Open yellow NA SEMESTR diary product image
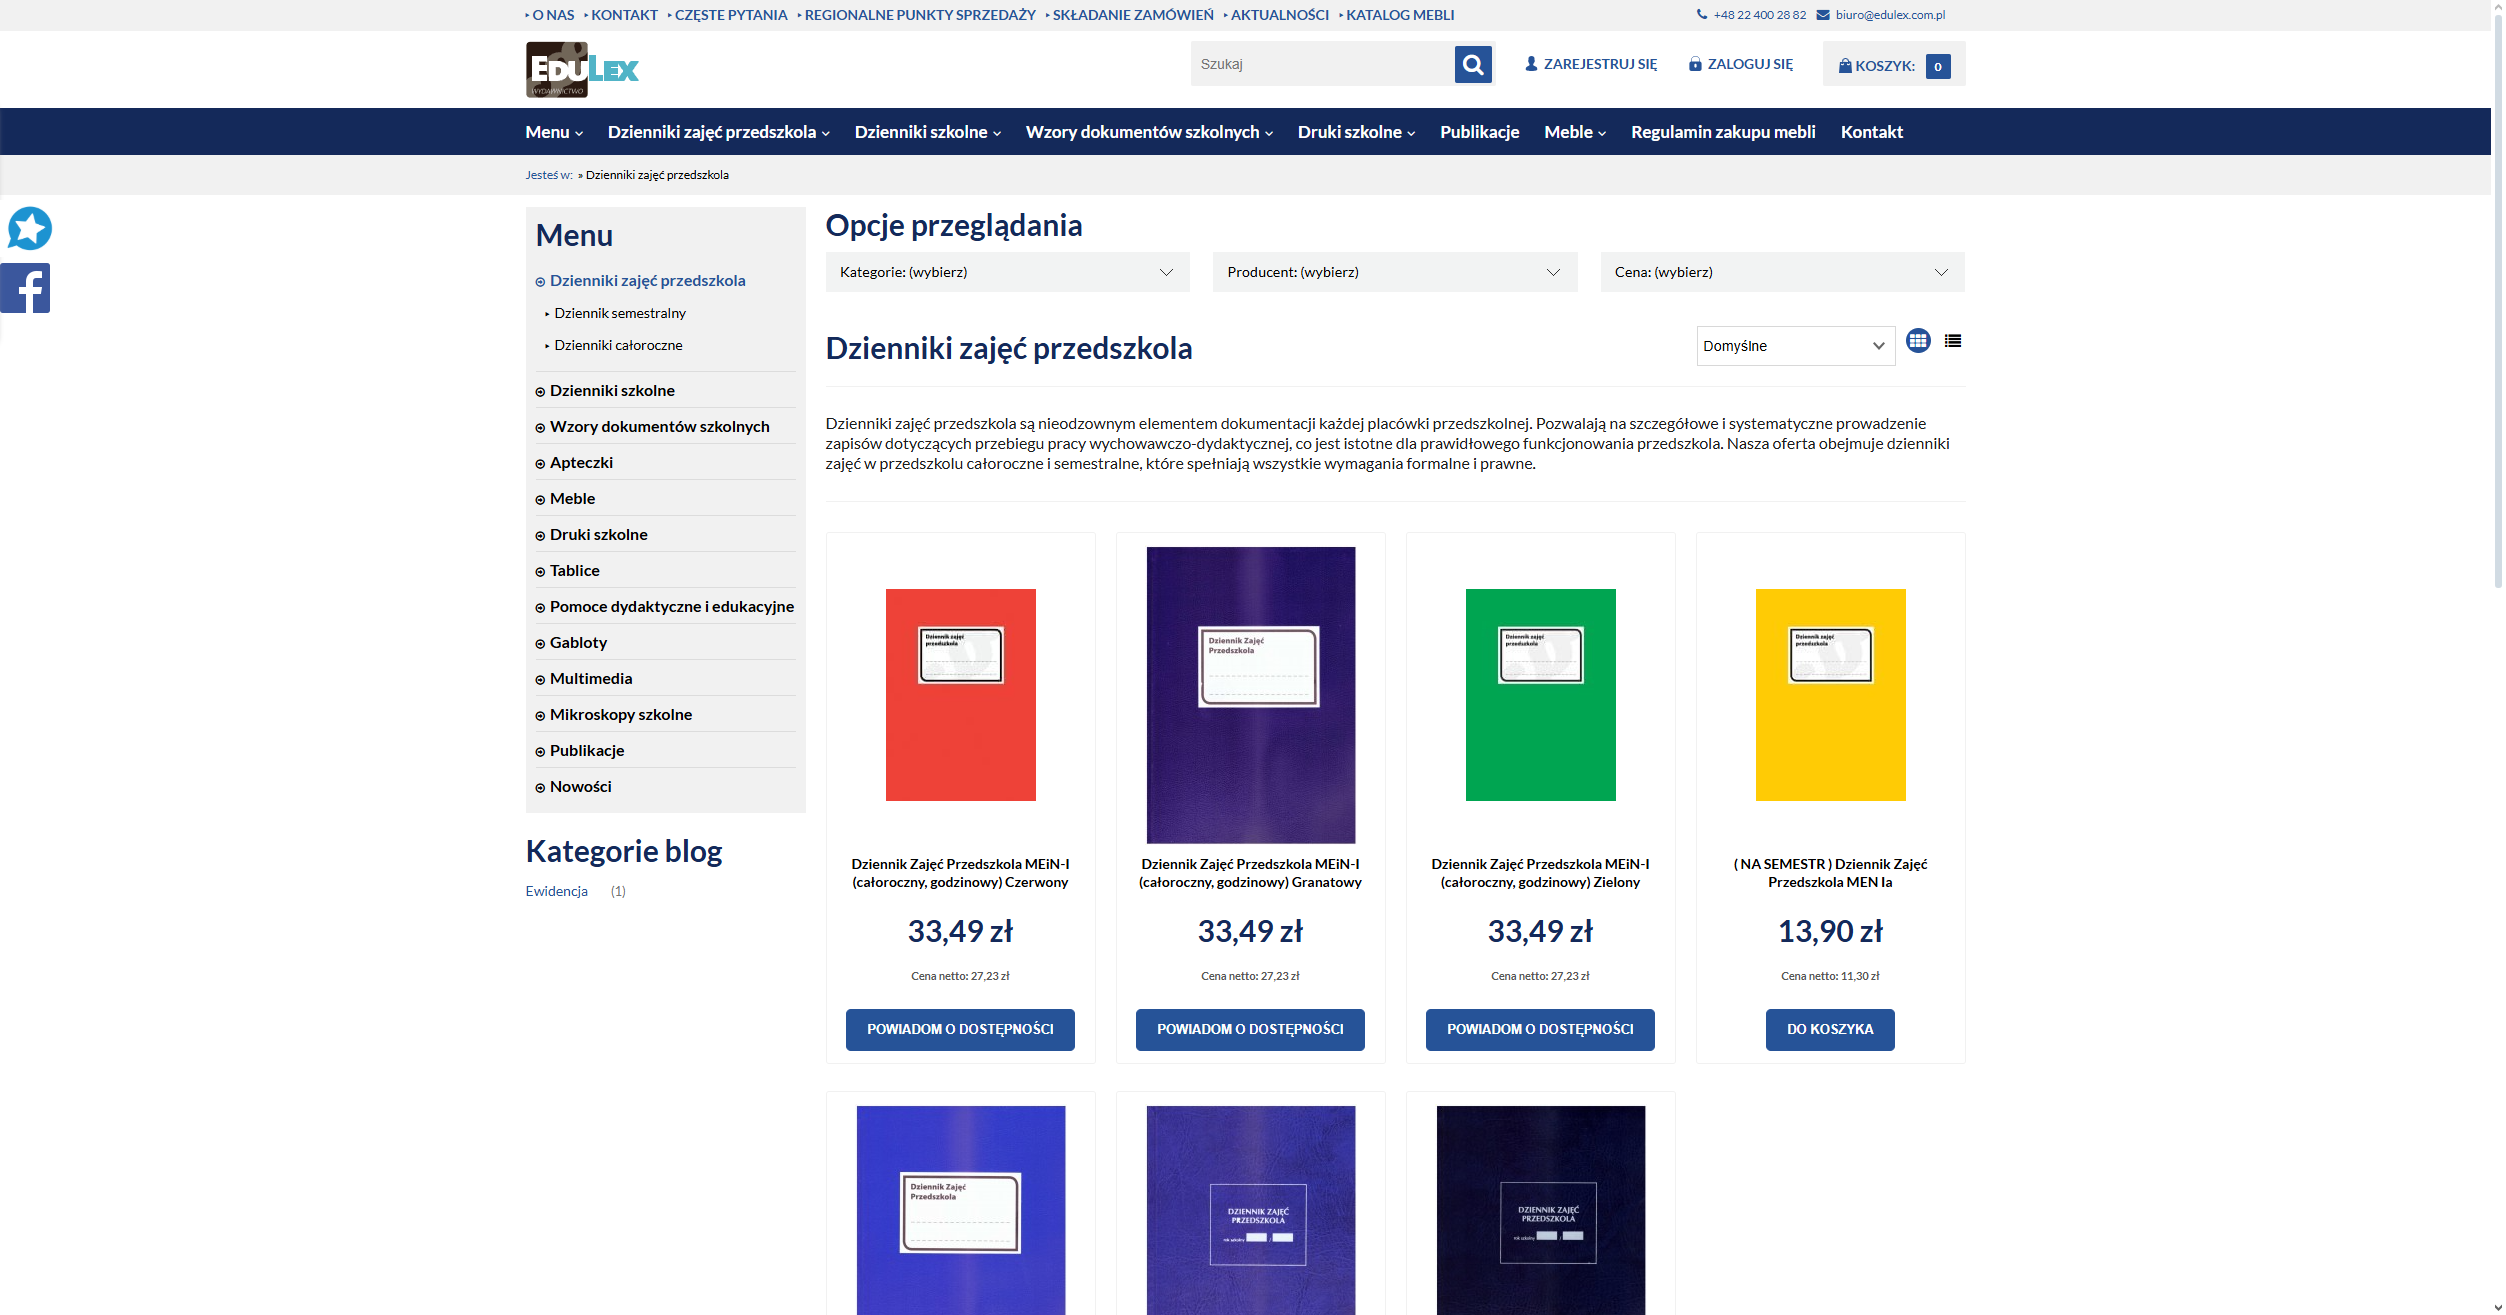The width and height of the screenshot is (2506, 1315). 1830,695
